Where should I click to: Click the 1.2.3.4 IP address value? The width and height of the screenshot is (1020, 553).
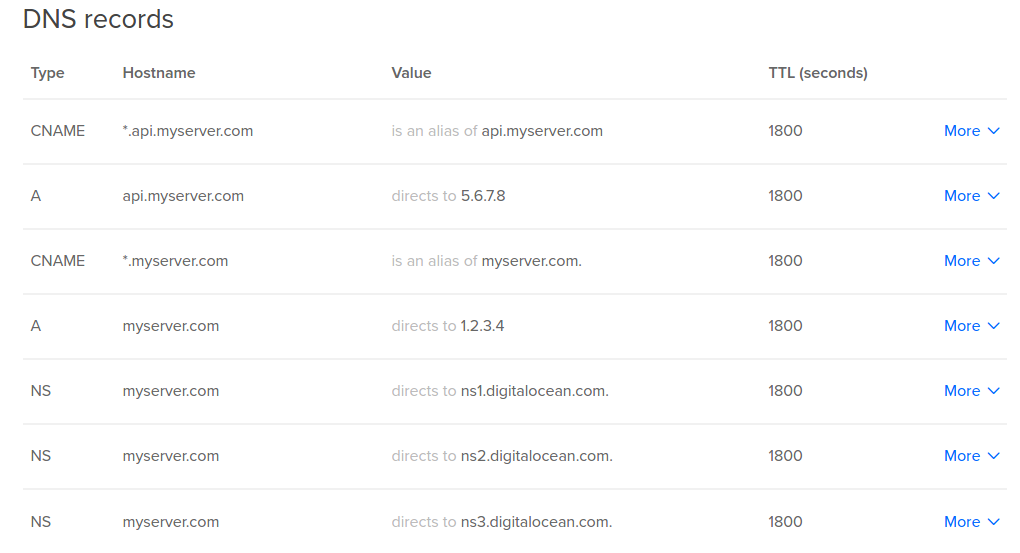coord(482,326)
